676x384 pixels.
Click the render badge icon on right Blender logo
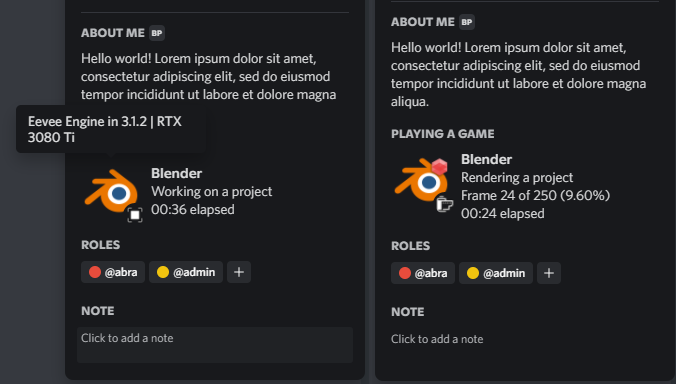pyautogui.click(x=444, y=203)
